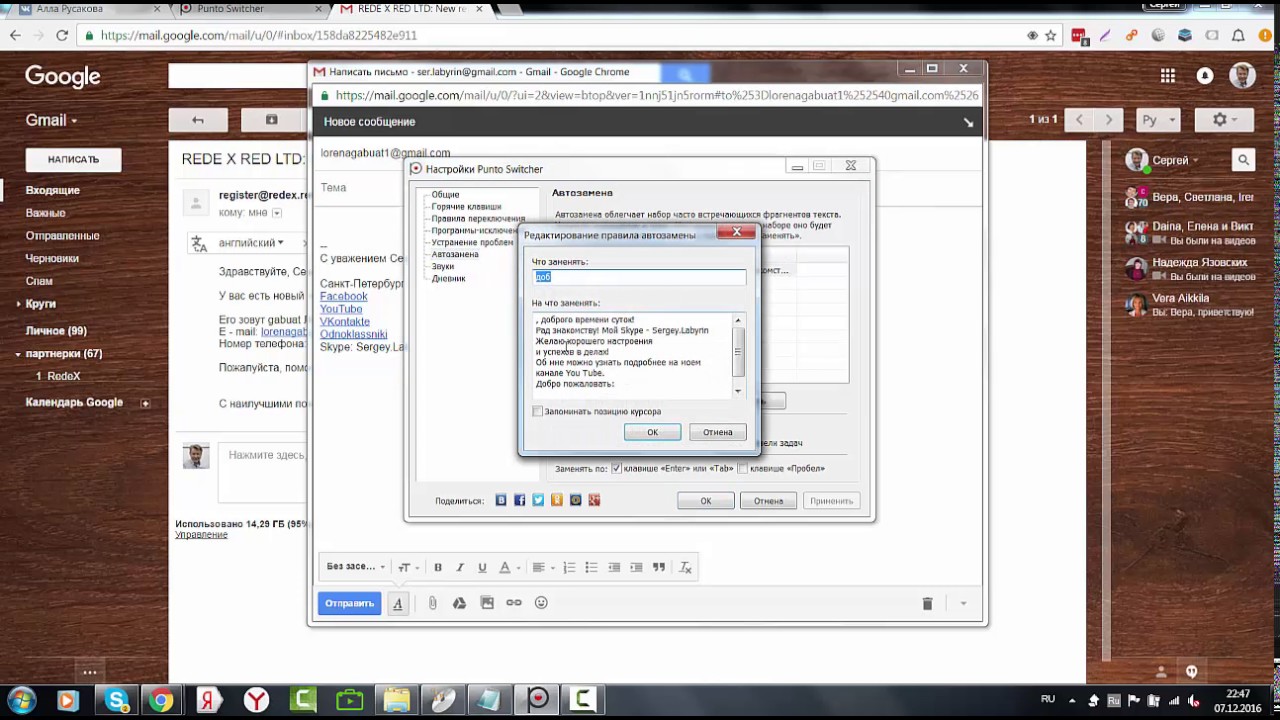Open the Google apps grid icon
1280x720 pixels.
(x=1167, y=76)
